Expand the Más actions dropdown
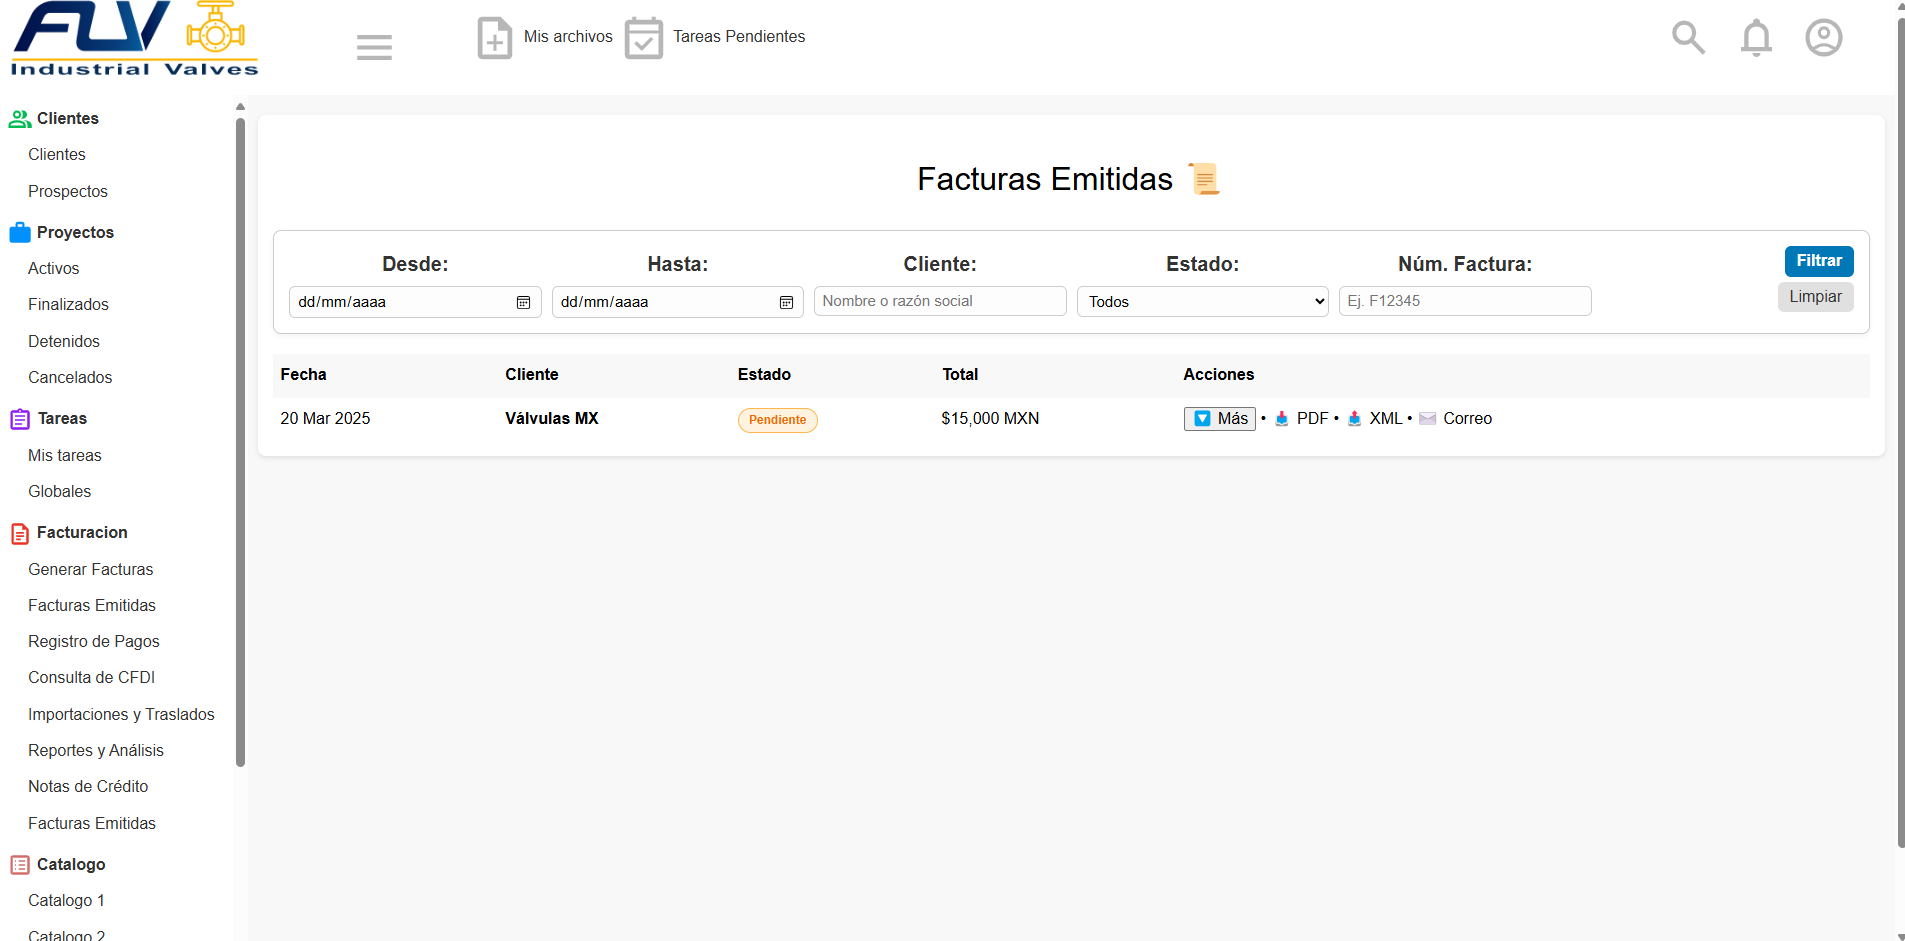1905x941 pixels. (1220, 419)
